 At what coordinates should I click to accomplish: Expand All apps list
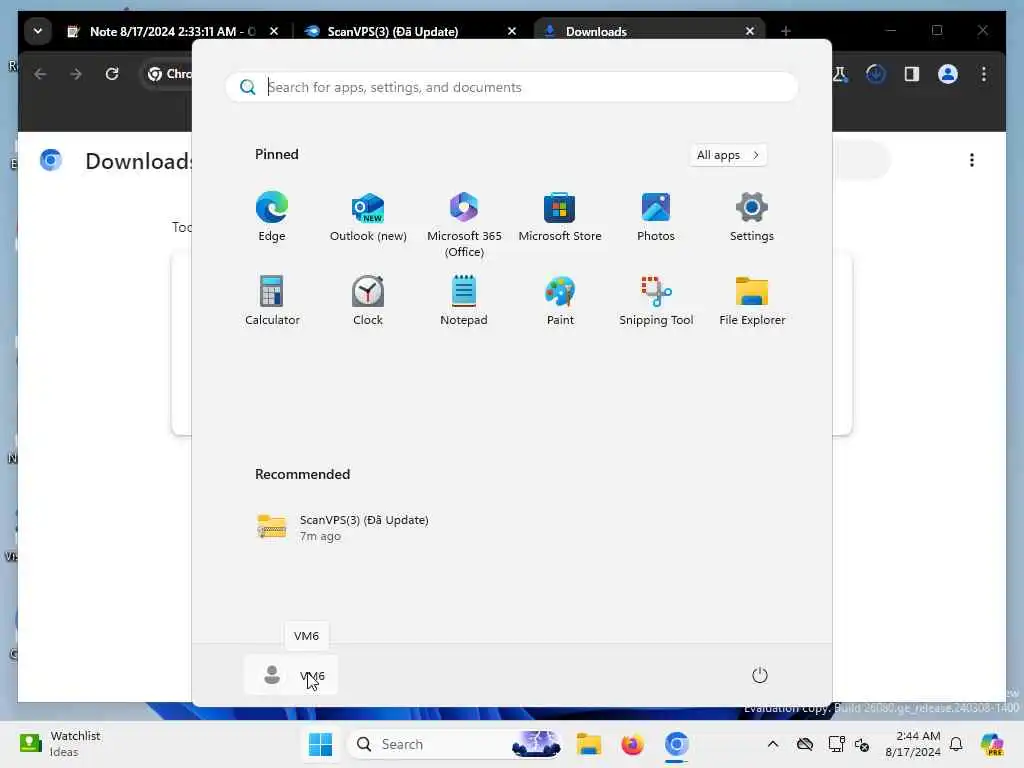coord(728,155)
